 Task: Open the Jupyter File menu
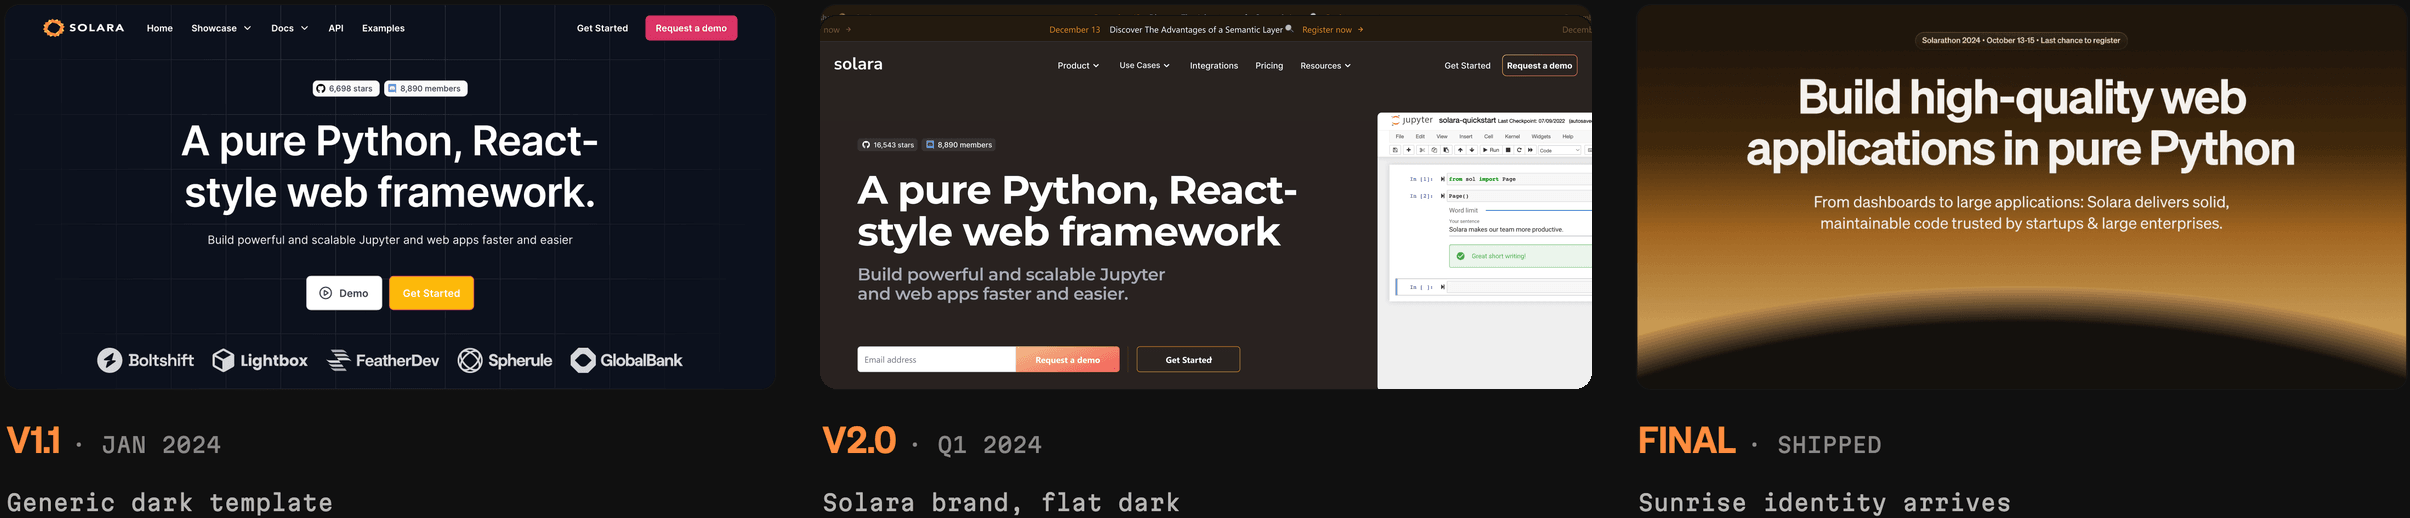[1400, 136]
